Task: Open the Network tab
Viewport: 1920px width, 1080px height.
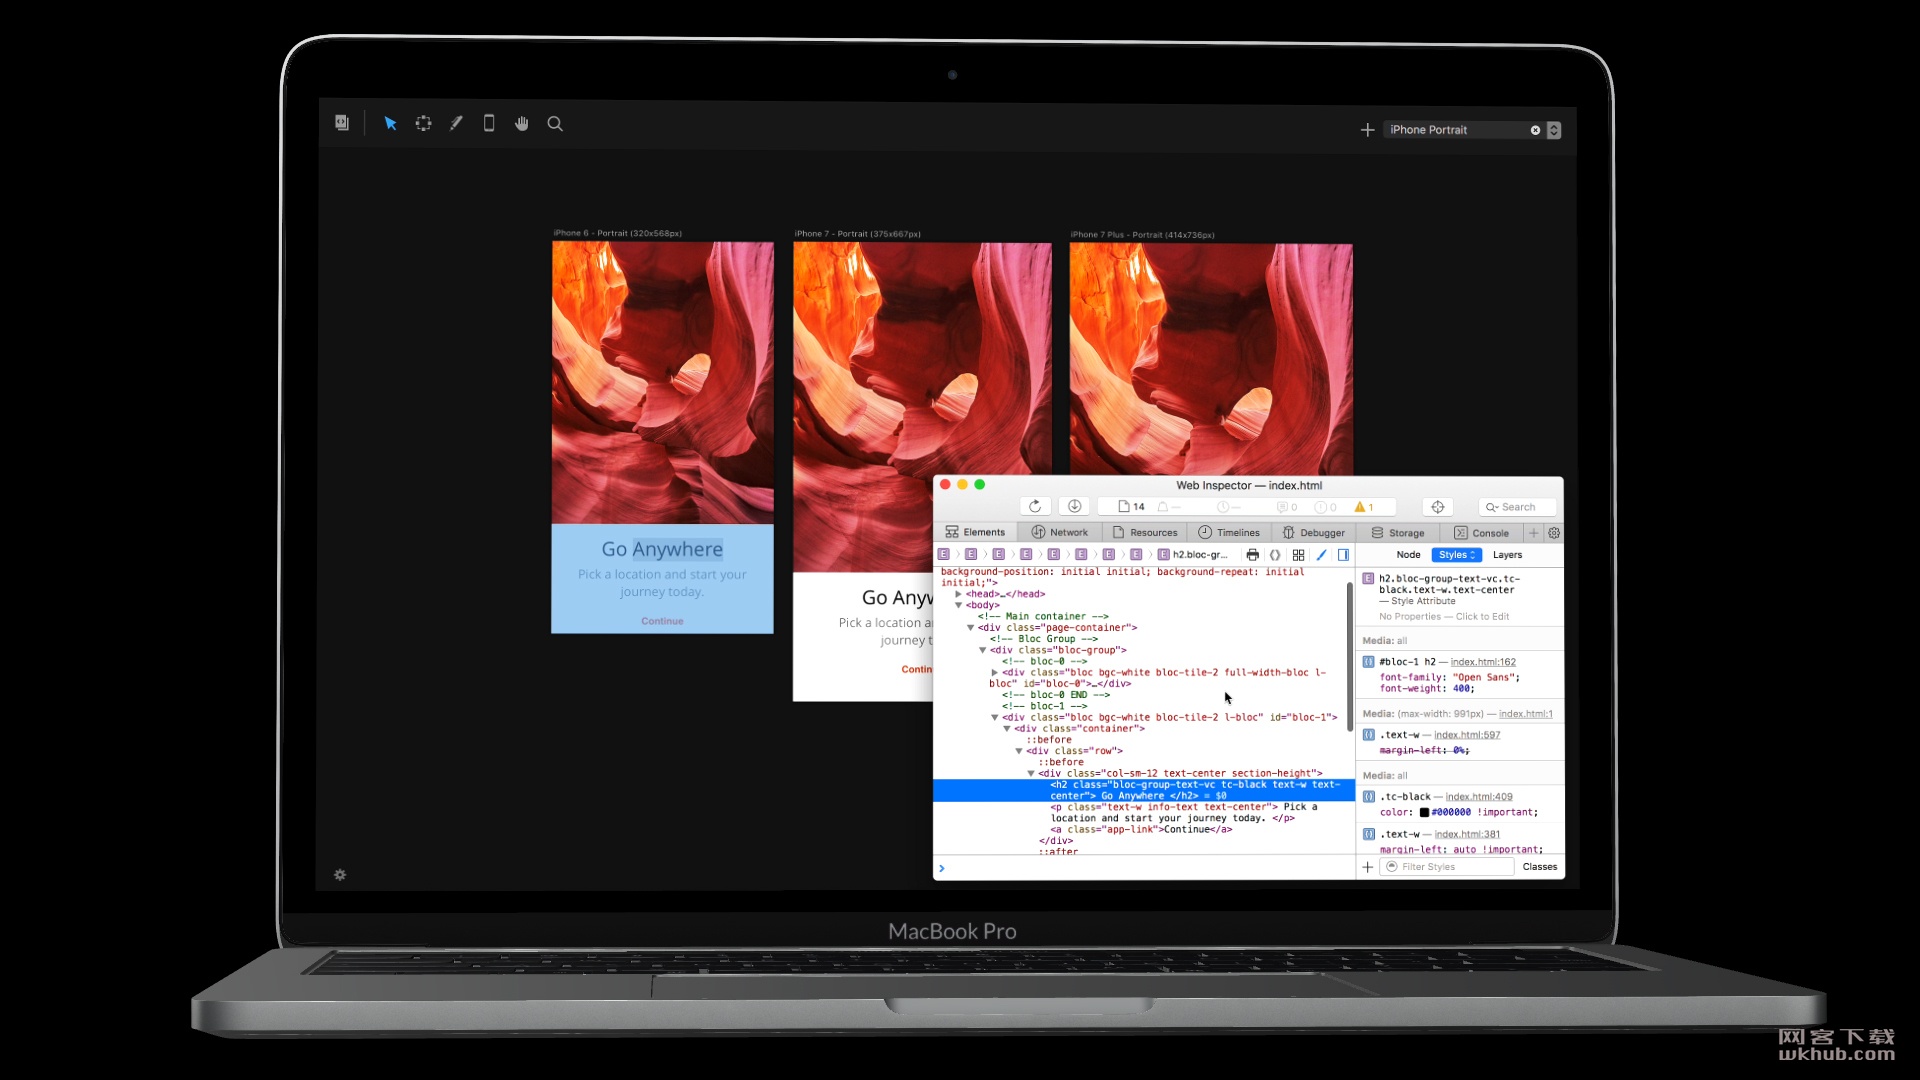Action: tap(1060, 533)
